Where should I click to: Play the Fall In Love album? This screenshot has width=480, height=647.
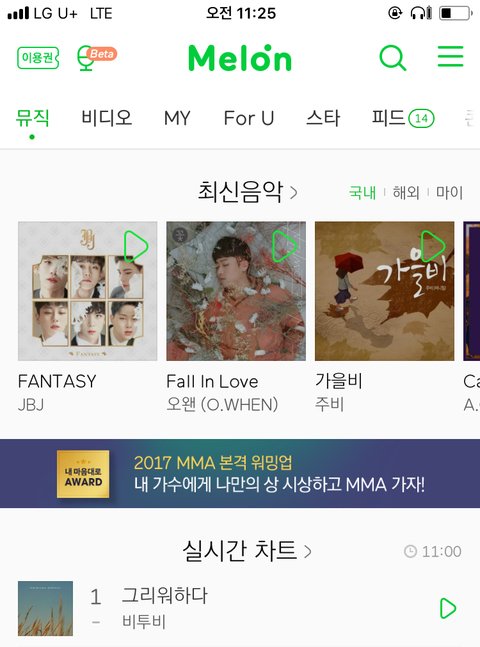tap(284, 246)
